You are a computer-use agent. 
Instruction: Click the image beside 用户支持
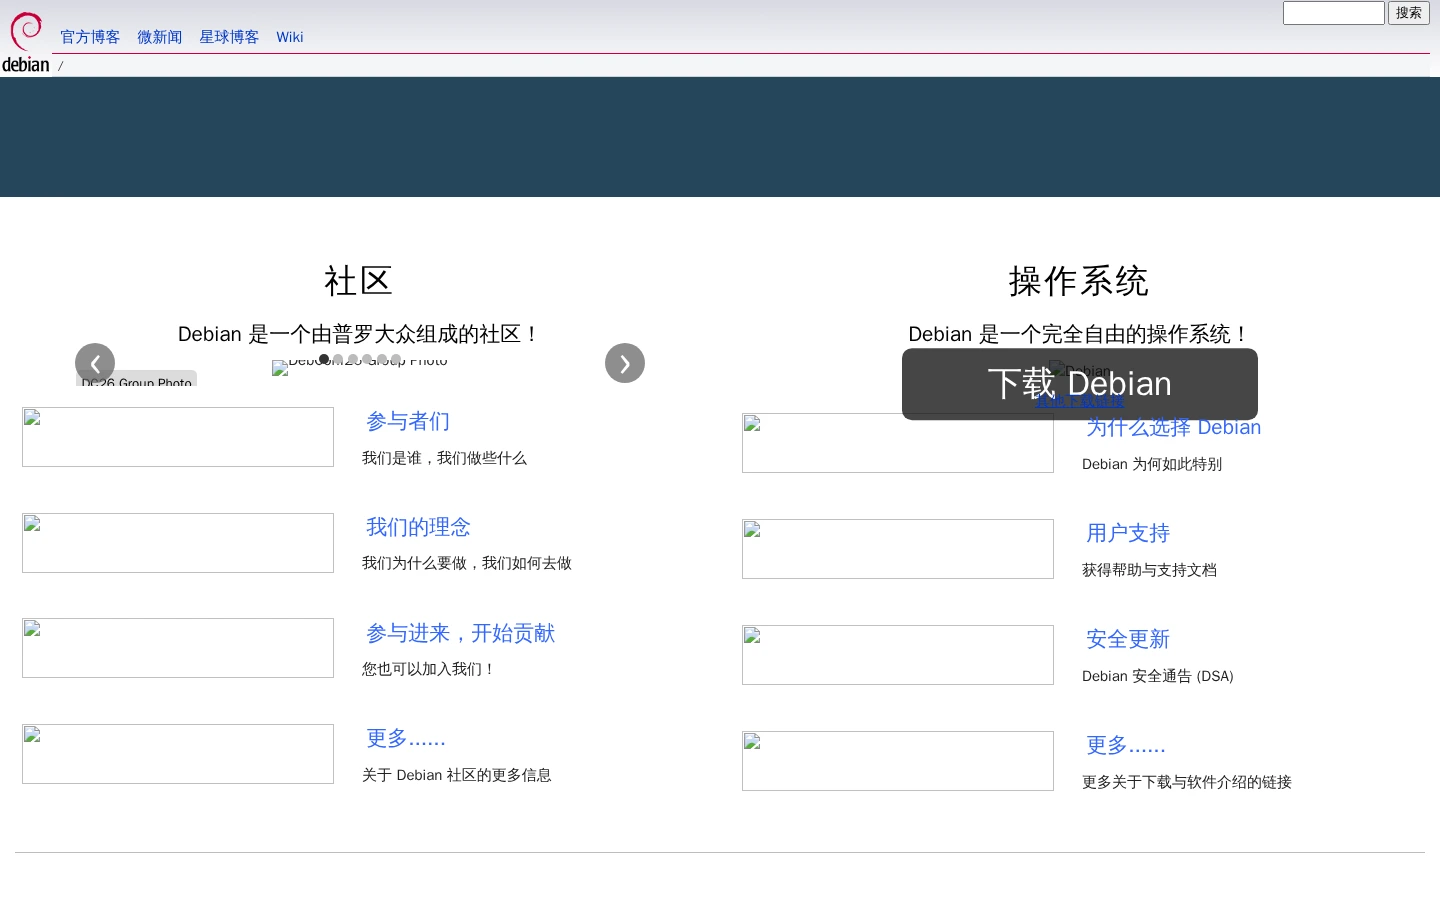(x=898, y=549)
